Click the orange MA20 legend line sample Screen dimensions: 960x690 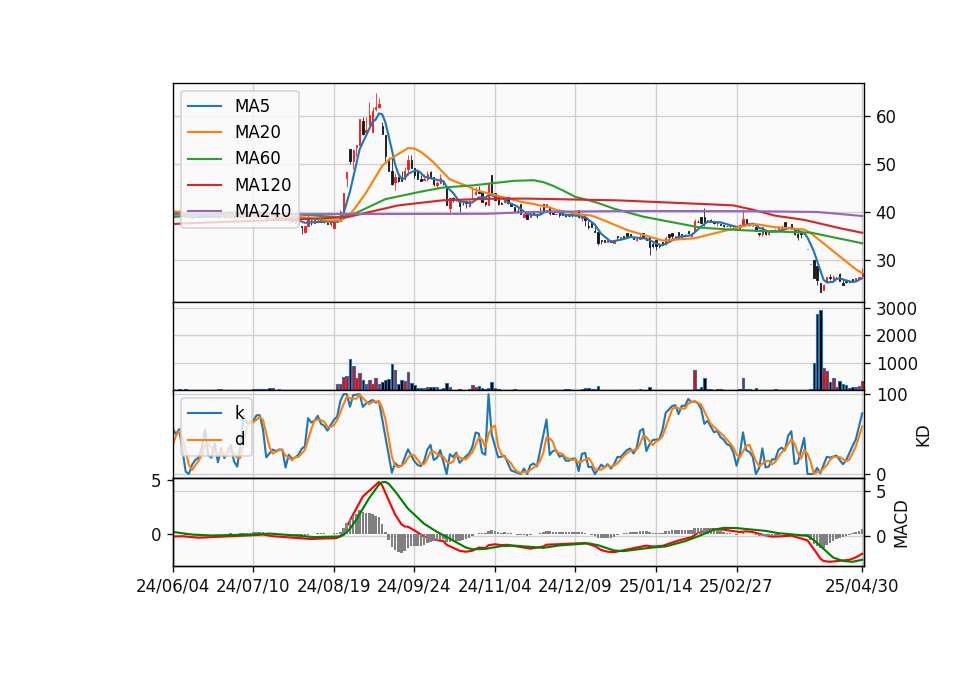coord(204,132)
